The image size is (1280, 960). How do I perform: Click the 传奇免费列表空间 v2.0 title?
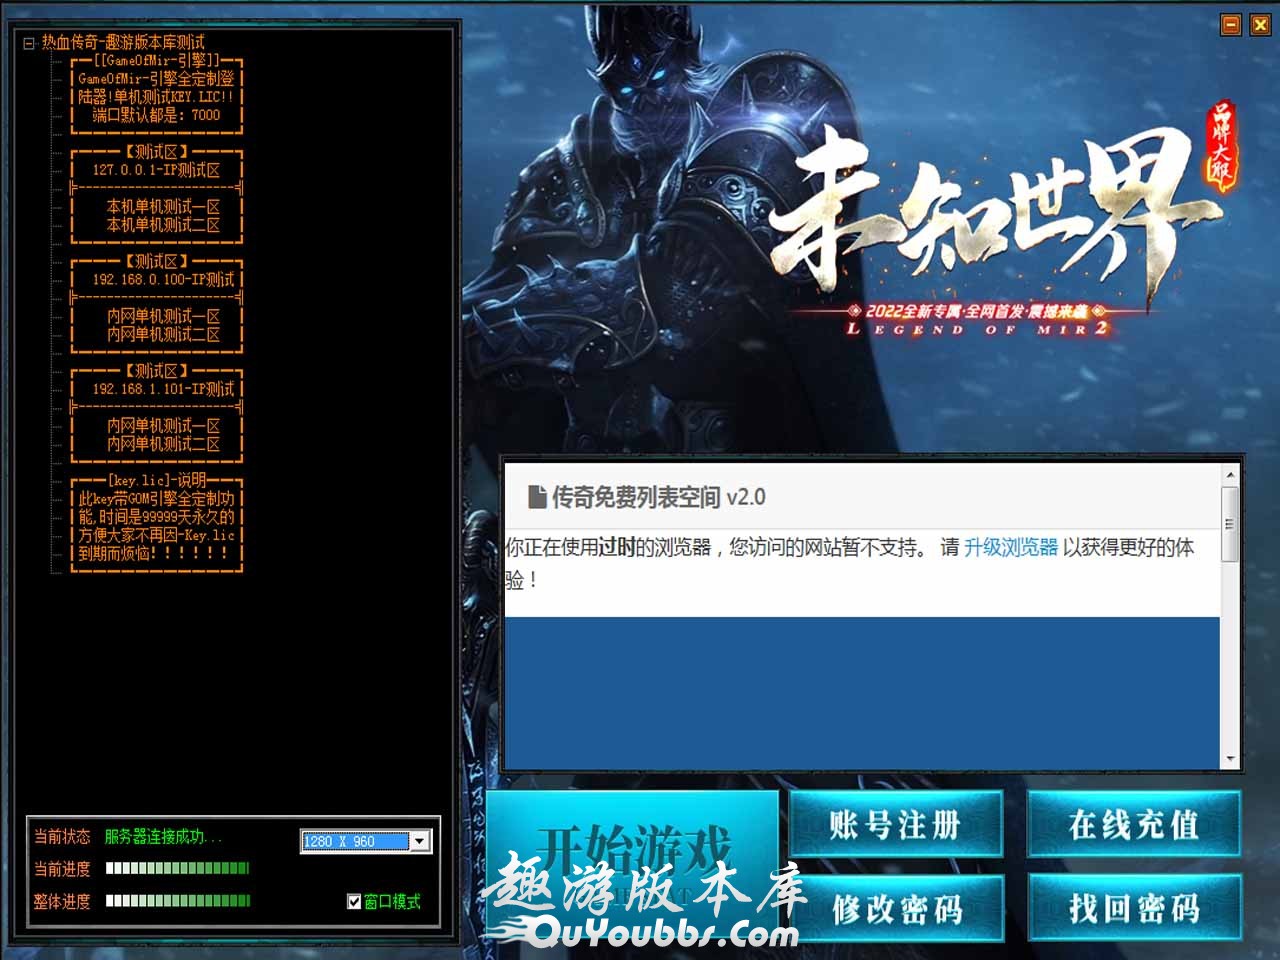point(658,496)
